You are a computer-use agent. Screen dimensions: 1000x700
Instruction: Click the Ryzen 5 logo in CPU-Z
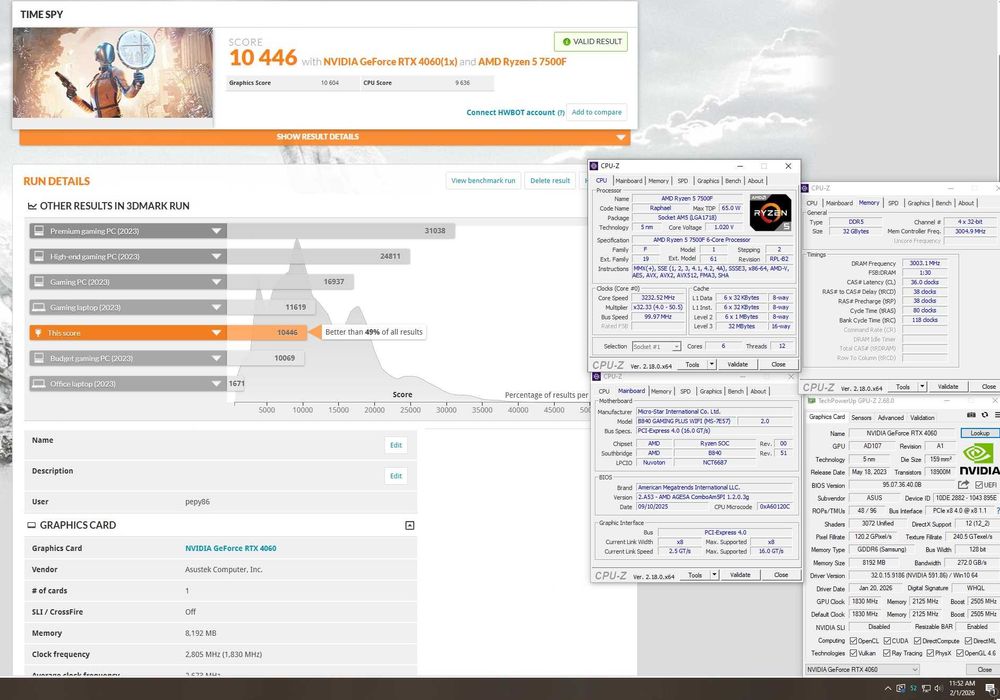[770, 212]
